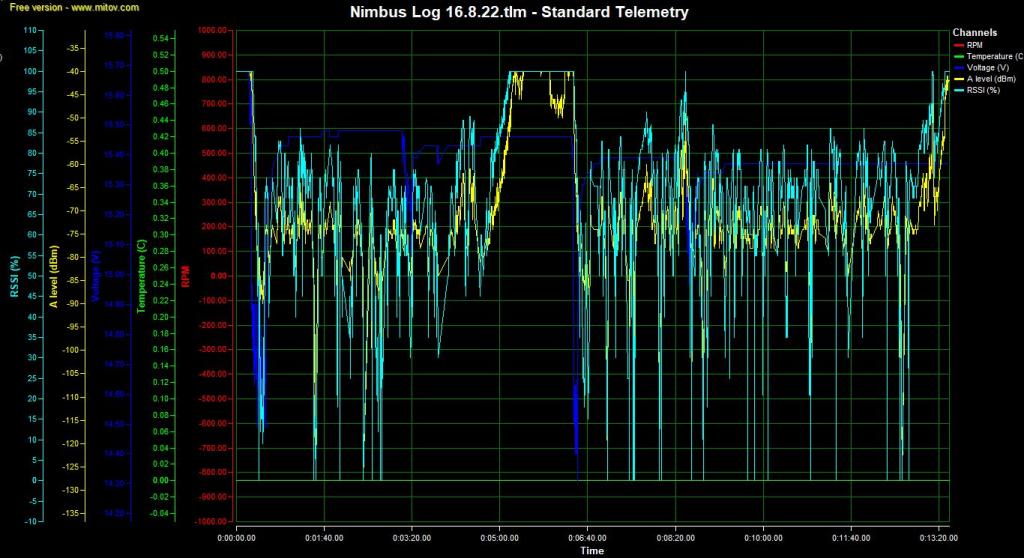Select RSSI (%) channel label in legend
1024x558 pixels.
click(x=987, y=90)
